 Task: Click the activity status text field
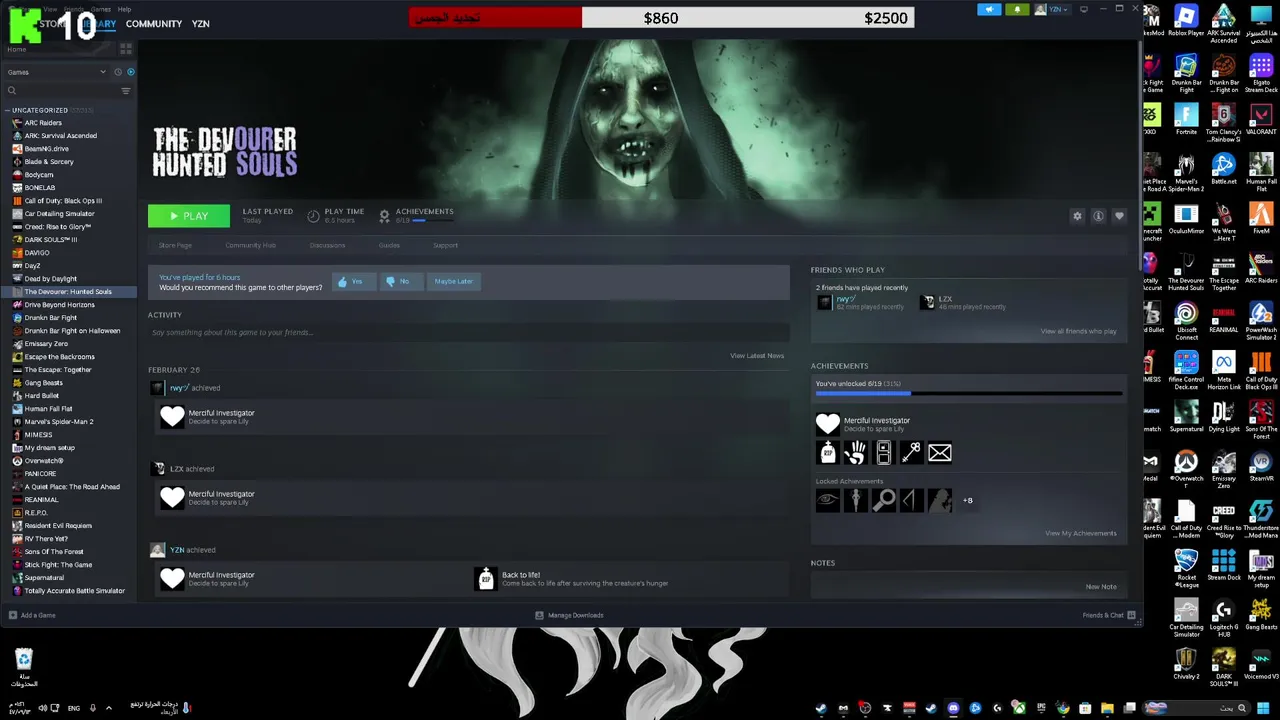pyautogui.click(x=468, y=332)
